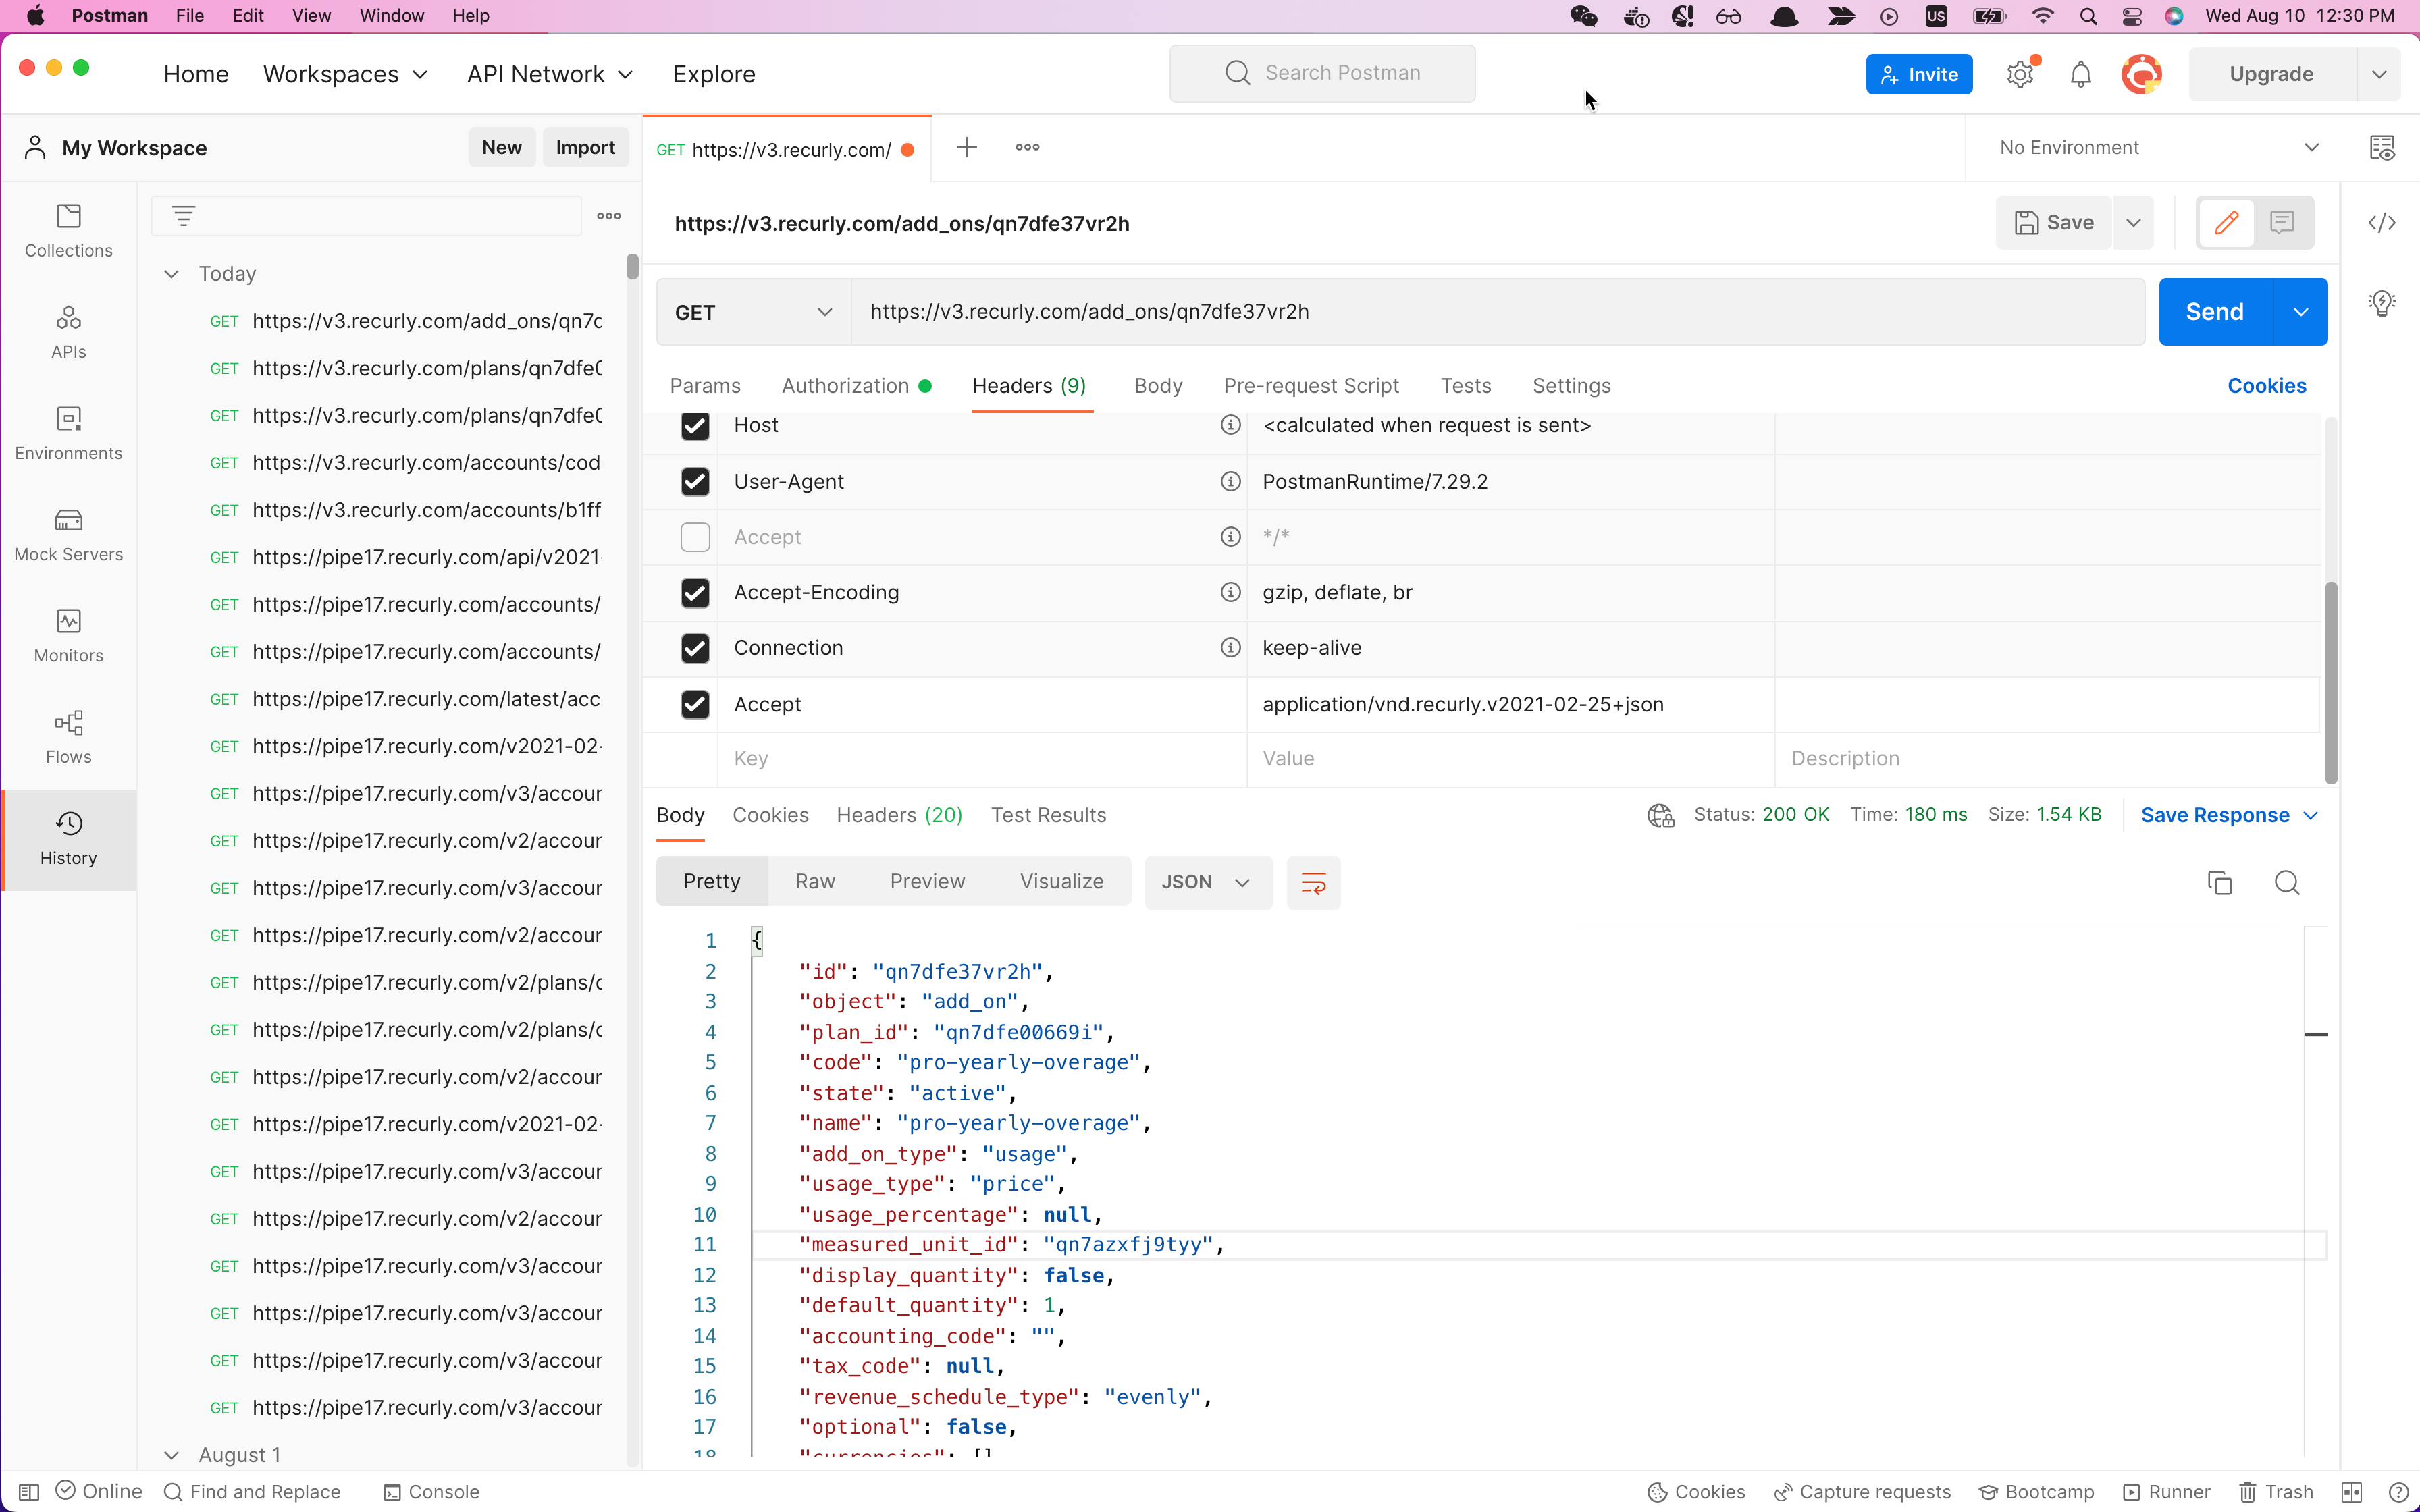Click the code snippet icon
The height and width of the screenshot is (1512, 2420).
point(2381,223)
